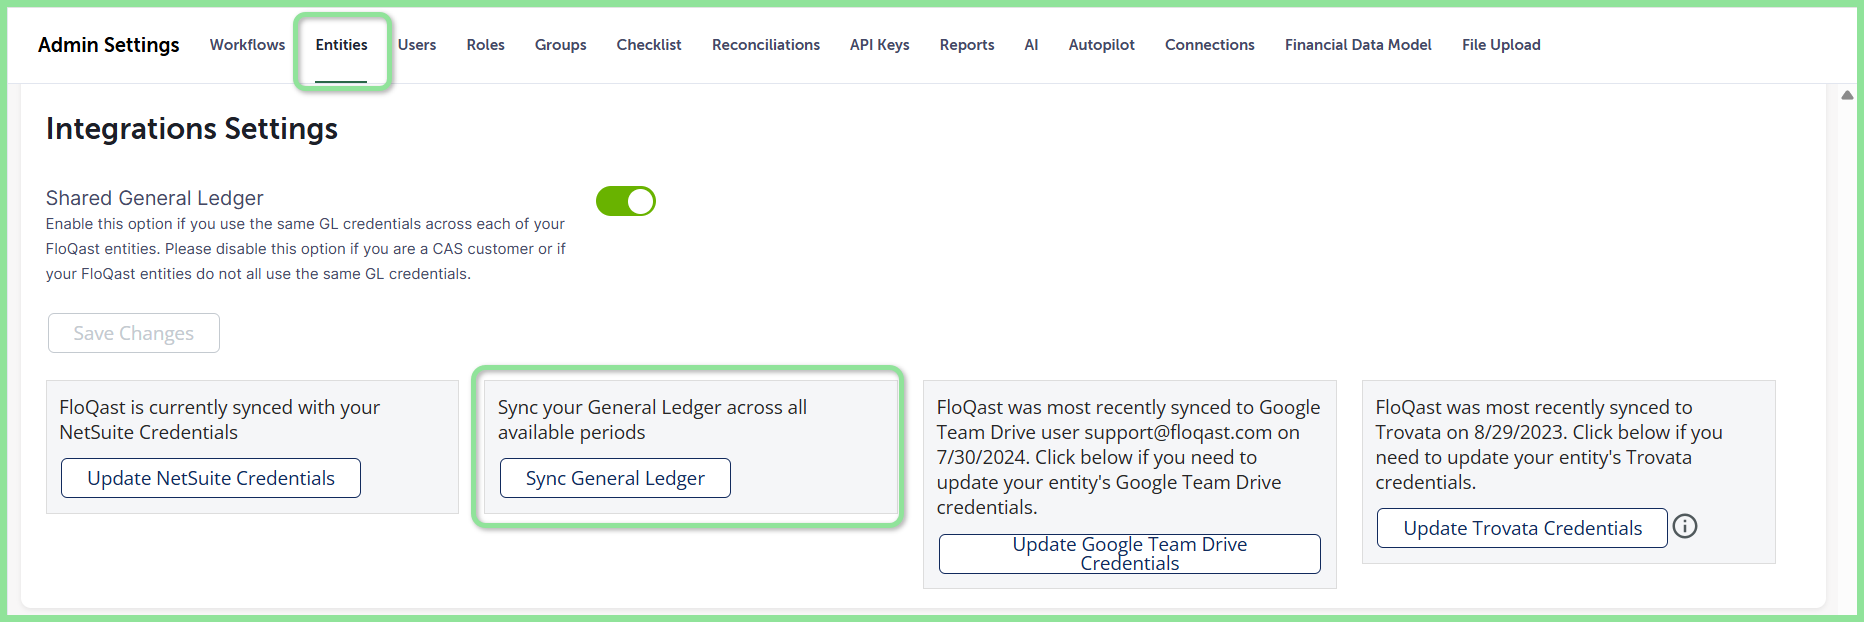Open the API Keys tab
This screenshot has height=622, width=1864.
879,45
